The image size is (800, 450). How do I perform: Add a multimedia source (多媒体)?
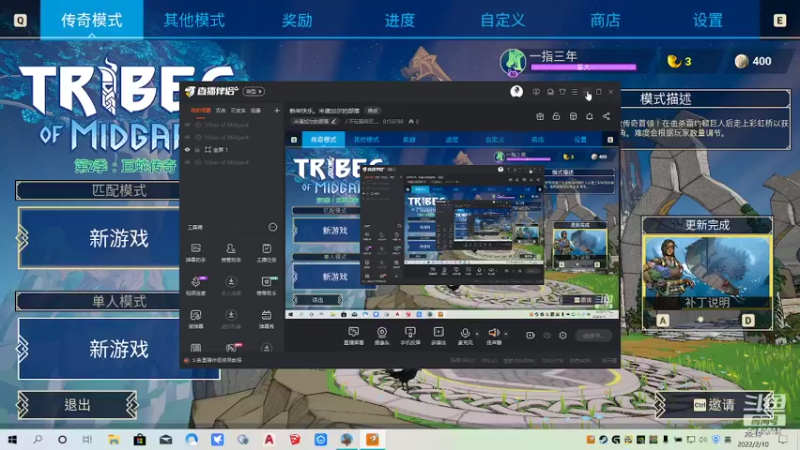click(438, 336)
